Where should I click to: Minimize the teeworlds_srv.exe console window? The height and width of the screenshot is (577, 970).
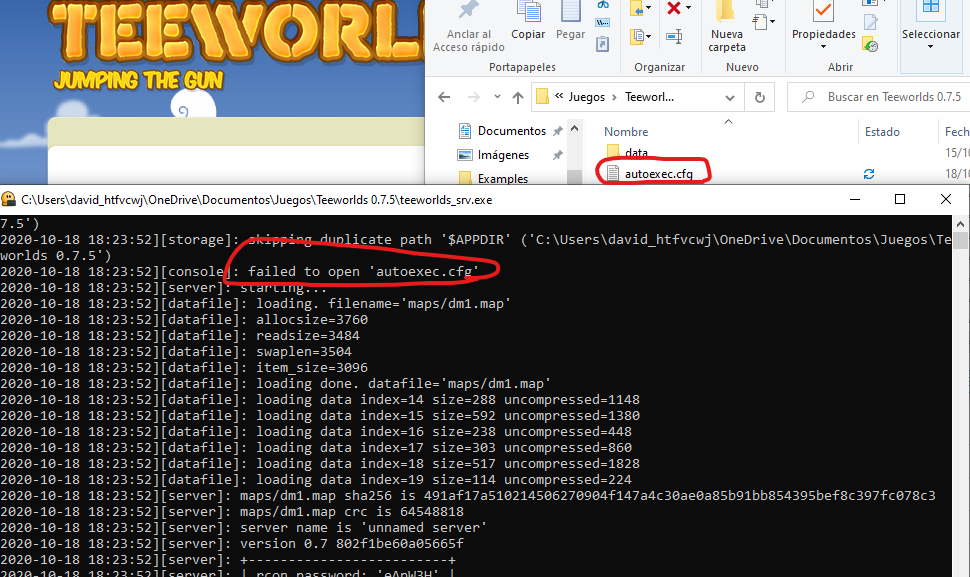855,199
